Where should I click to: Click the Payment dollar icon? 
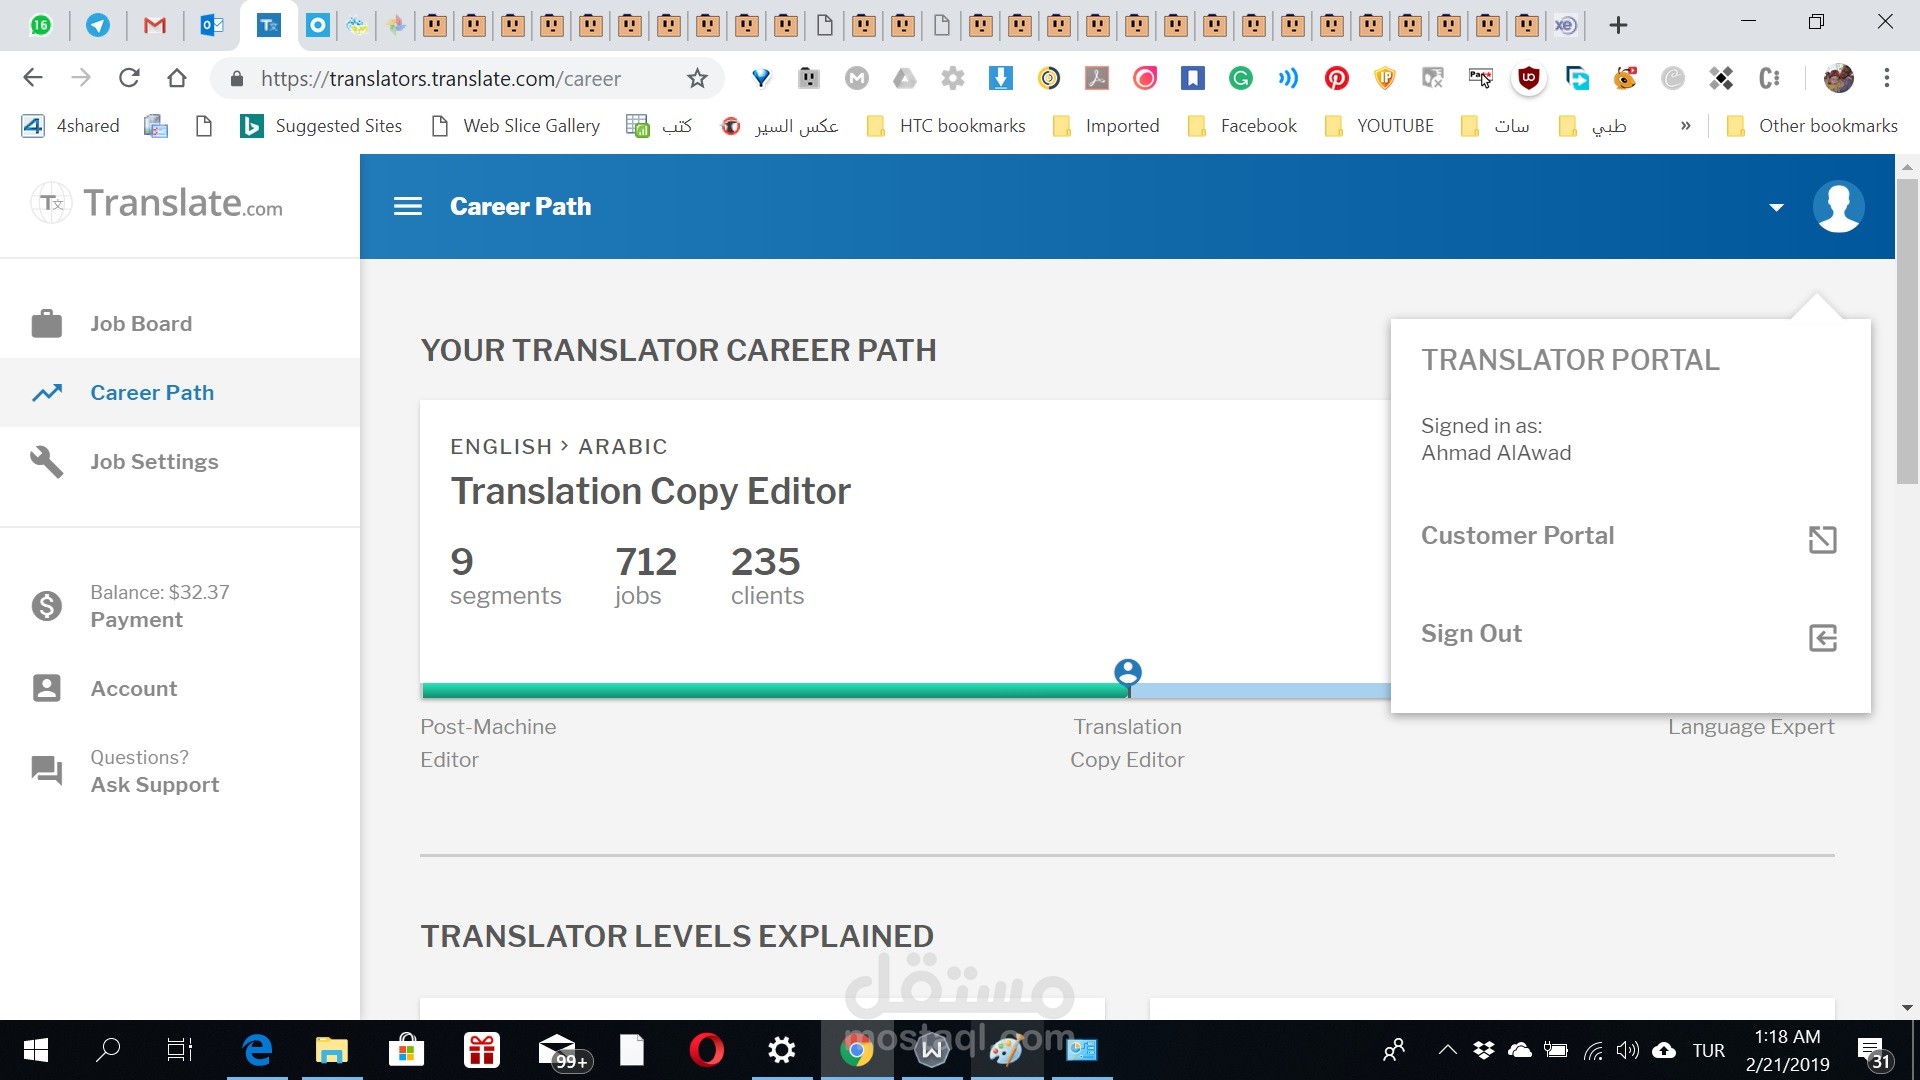click(47, 606)
